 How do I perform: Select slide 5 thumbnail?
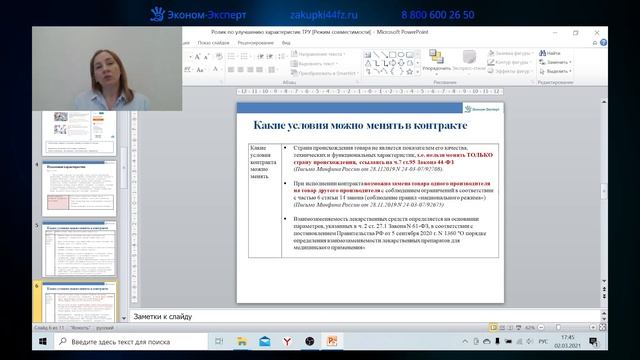coord(79,249)
